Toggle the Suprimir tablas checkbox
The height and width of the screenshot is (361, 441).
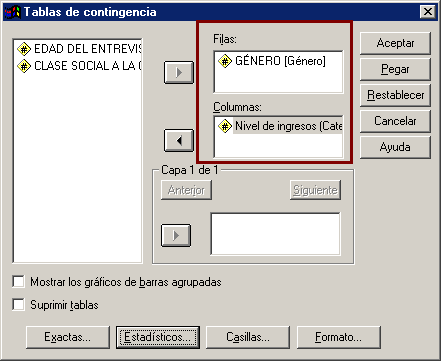pos(18,305)
